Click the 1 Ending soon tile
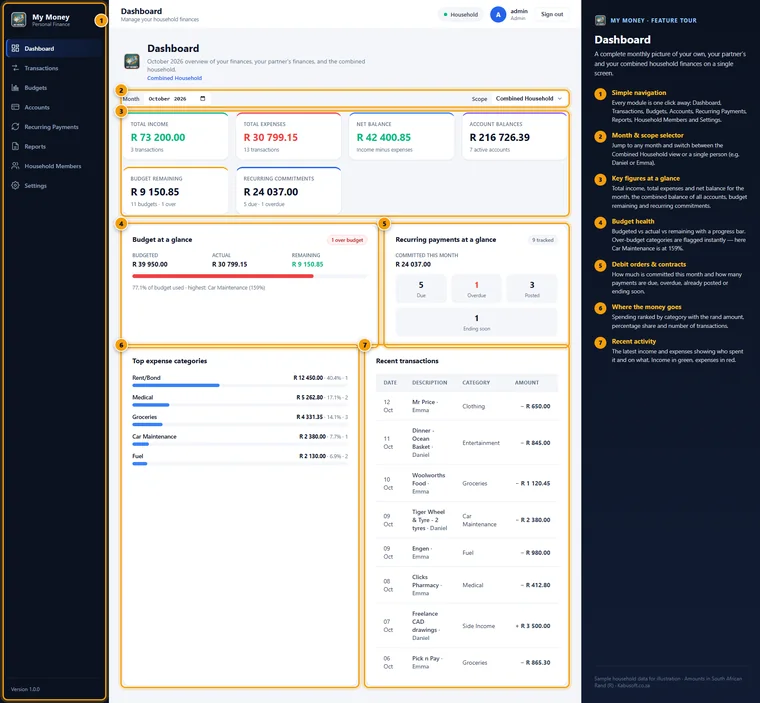This screenshot has height=703, width=760. [476, 322]
